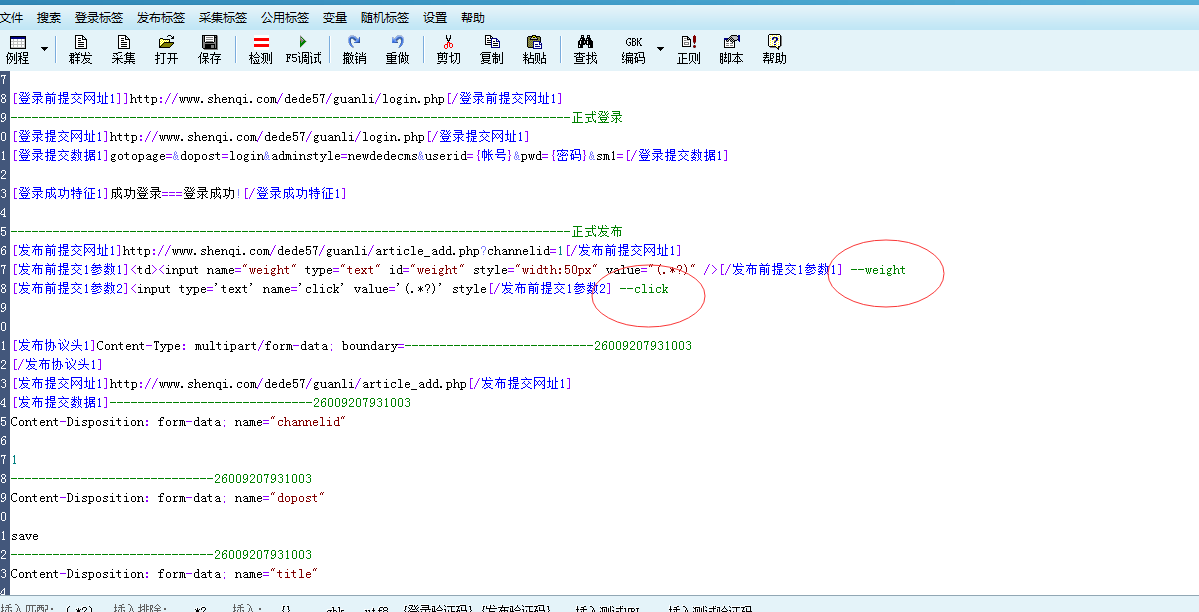Click the 查找 (find) binoculars icon
This screenshot has height=612, width=1199.
pyautogui.click(x=585, y=49)
